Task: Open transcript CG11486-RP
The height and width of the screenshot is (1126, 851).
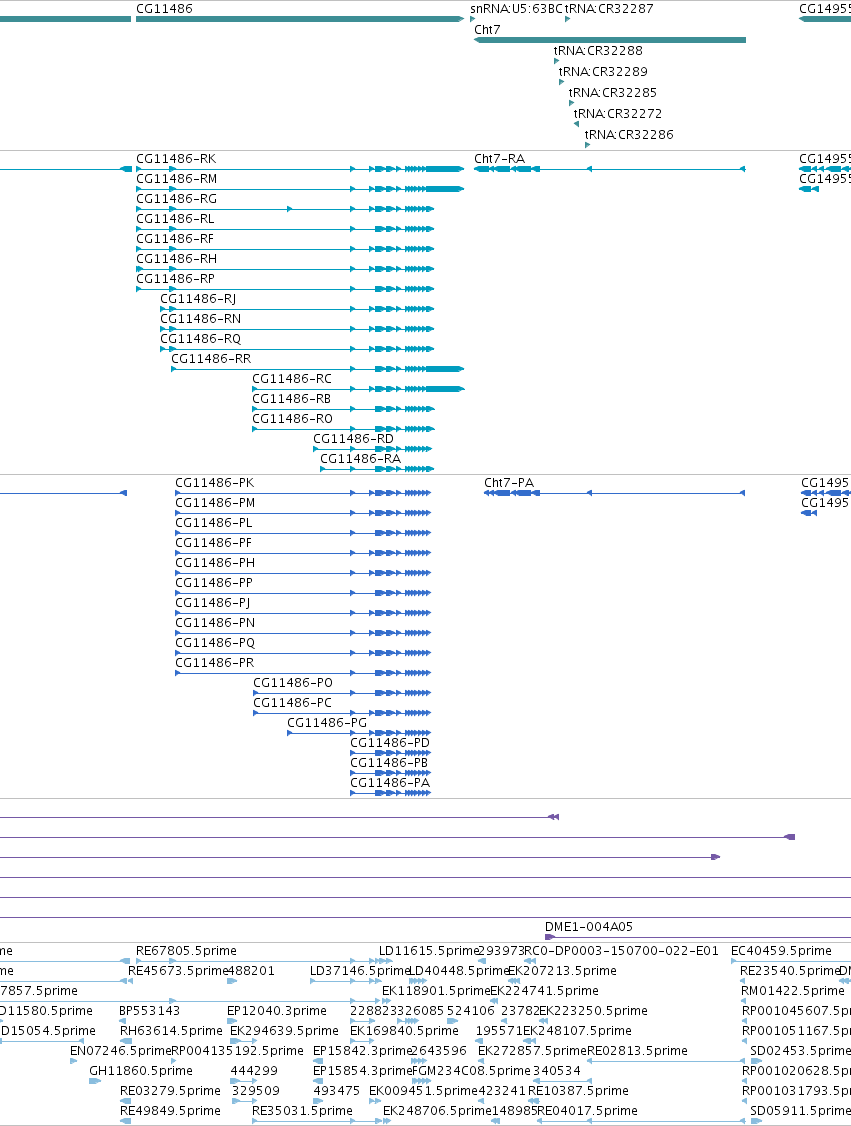Action: (176, 279)
